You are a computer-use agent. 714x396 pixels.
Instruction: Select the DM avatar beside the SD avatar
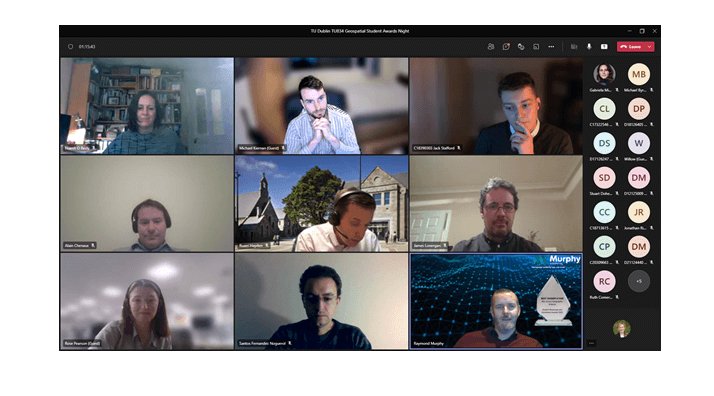(638, 178)
